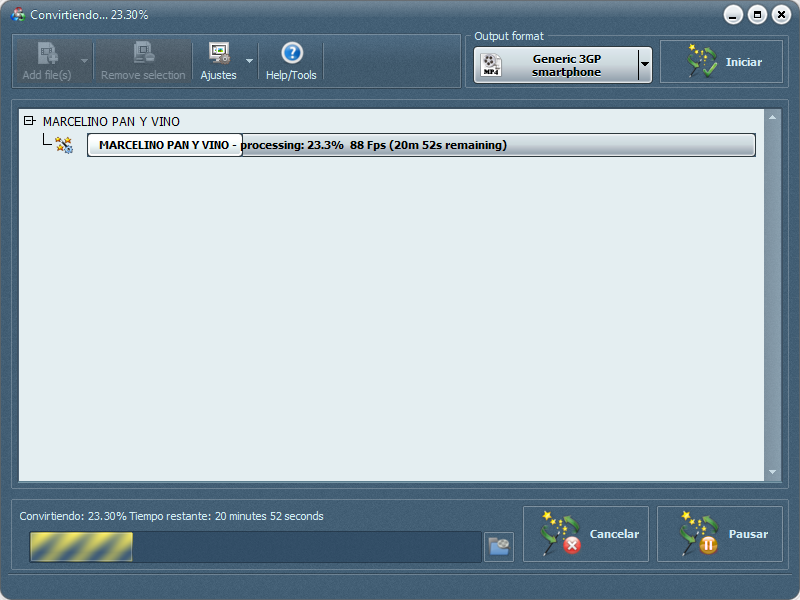Click the Cancelar button to stop conversion
The width and height of the screenshot is (800, 600).
pyautogui.click(x=586, y=534)
